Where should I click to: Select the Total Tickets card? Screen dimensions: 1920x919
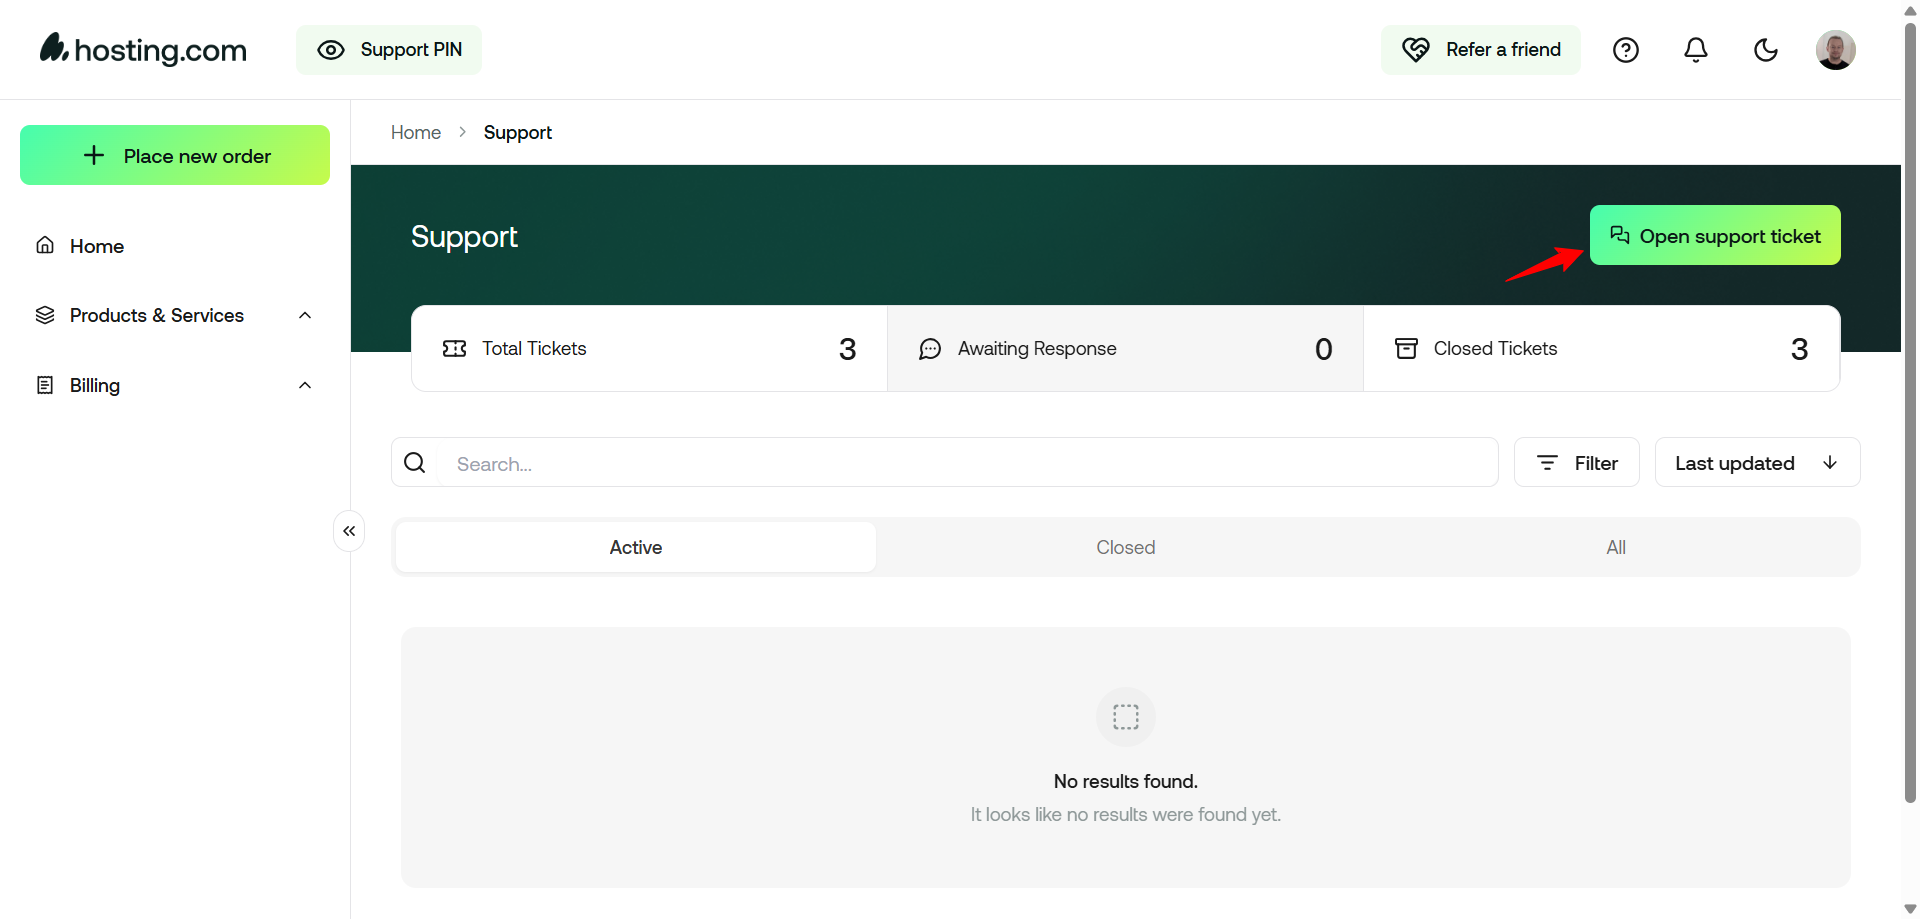649,348
